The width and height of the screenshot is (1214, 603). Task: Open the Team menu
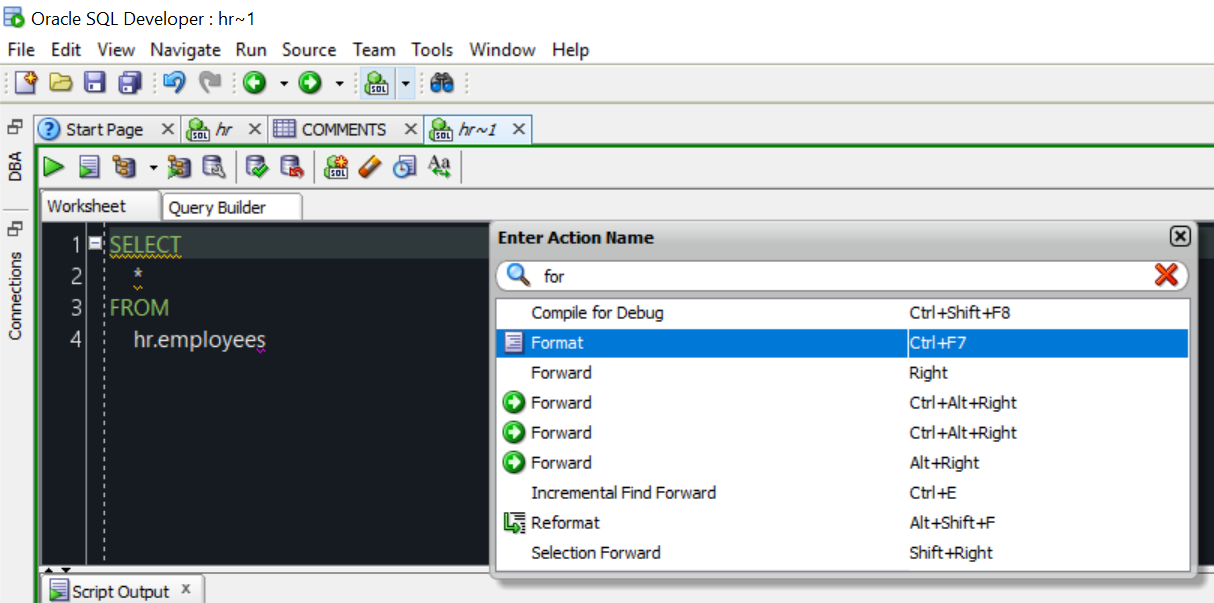(374, 49)
